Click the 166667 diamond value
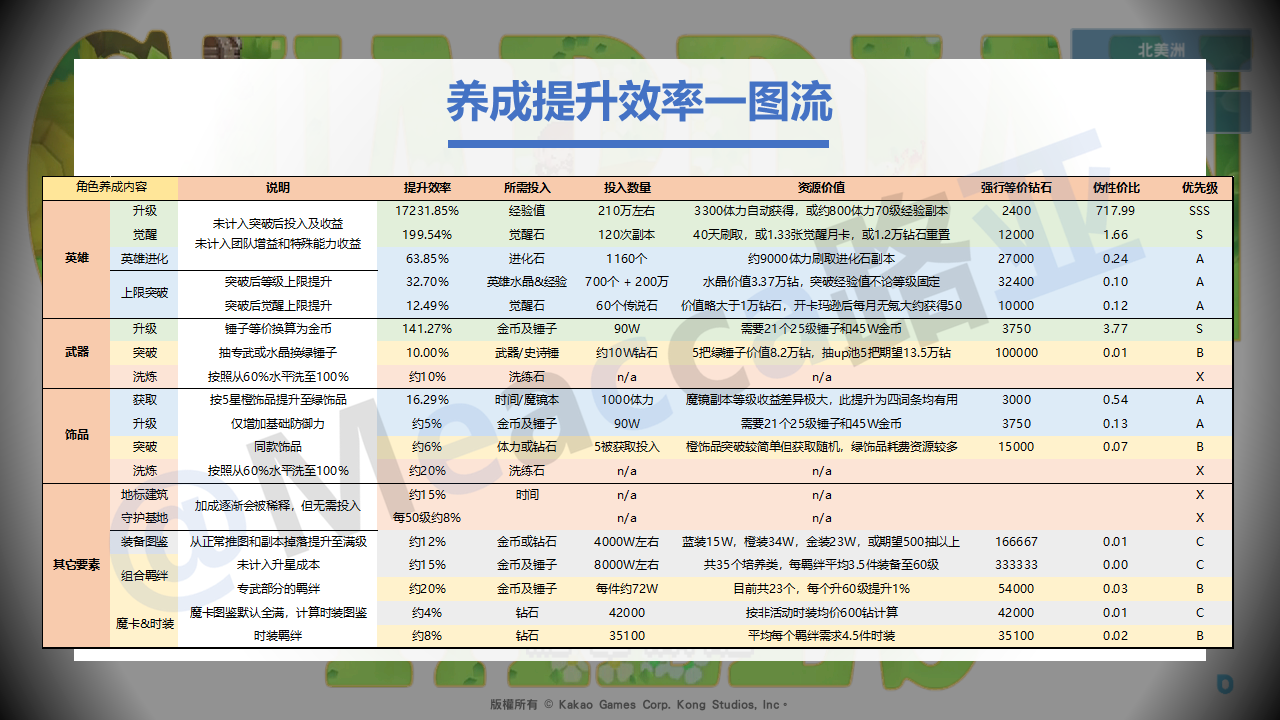Screen dimensions: 1280x720 coord(1016,541)
